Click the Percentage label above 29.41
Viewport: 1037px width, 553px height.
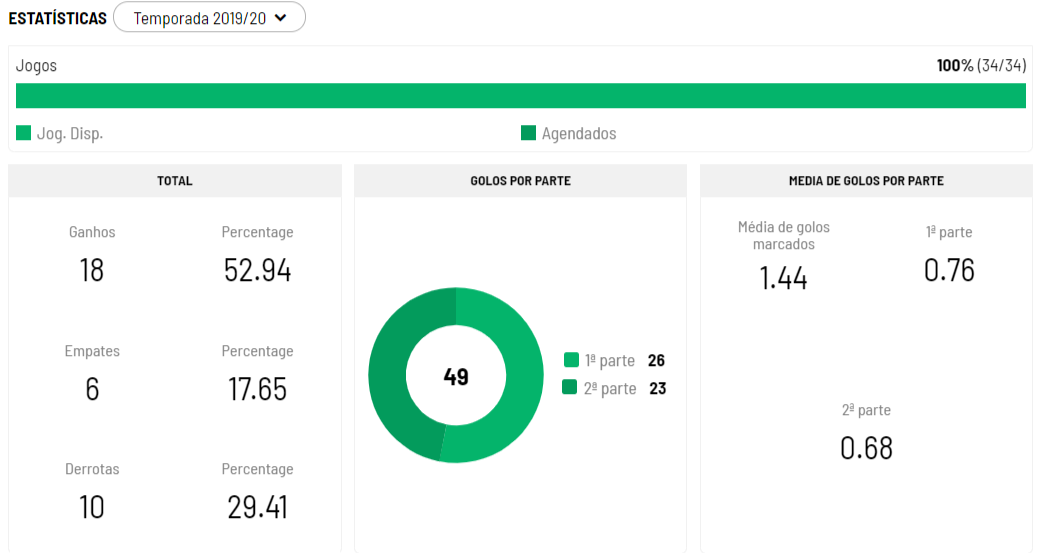coord(257,469)
